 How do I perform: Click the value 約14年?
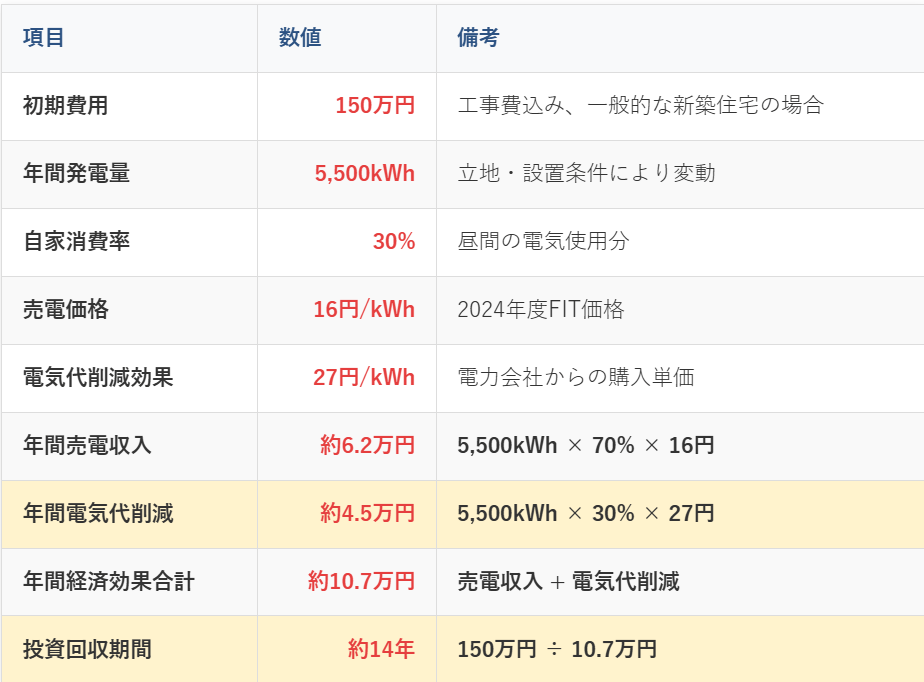point(381,650)
